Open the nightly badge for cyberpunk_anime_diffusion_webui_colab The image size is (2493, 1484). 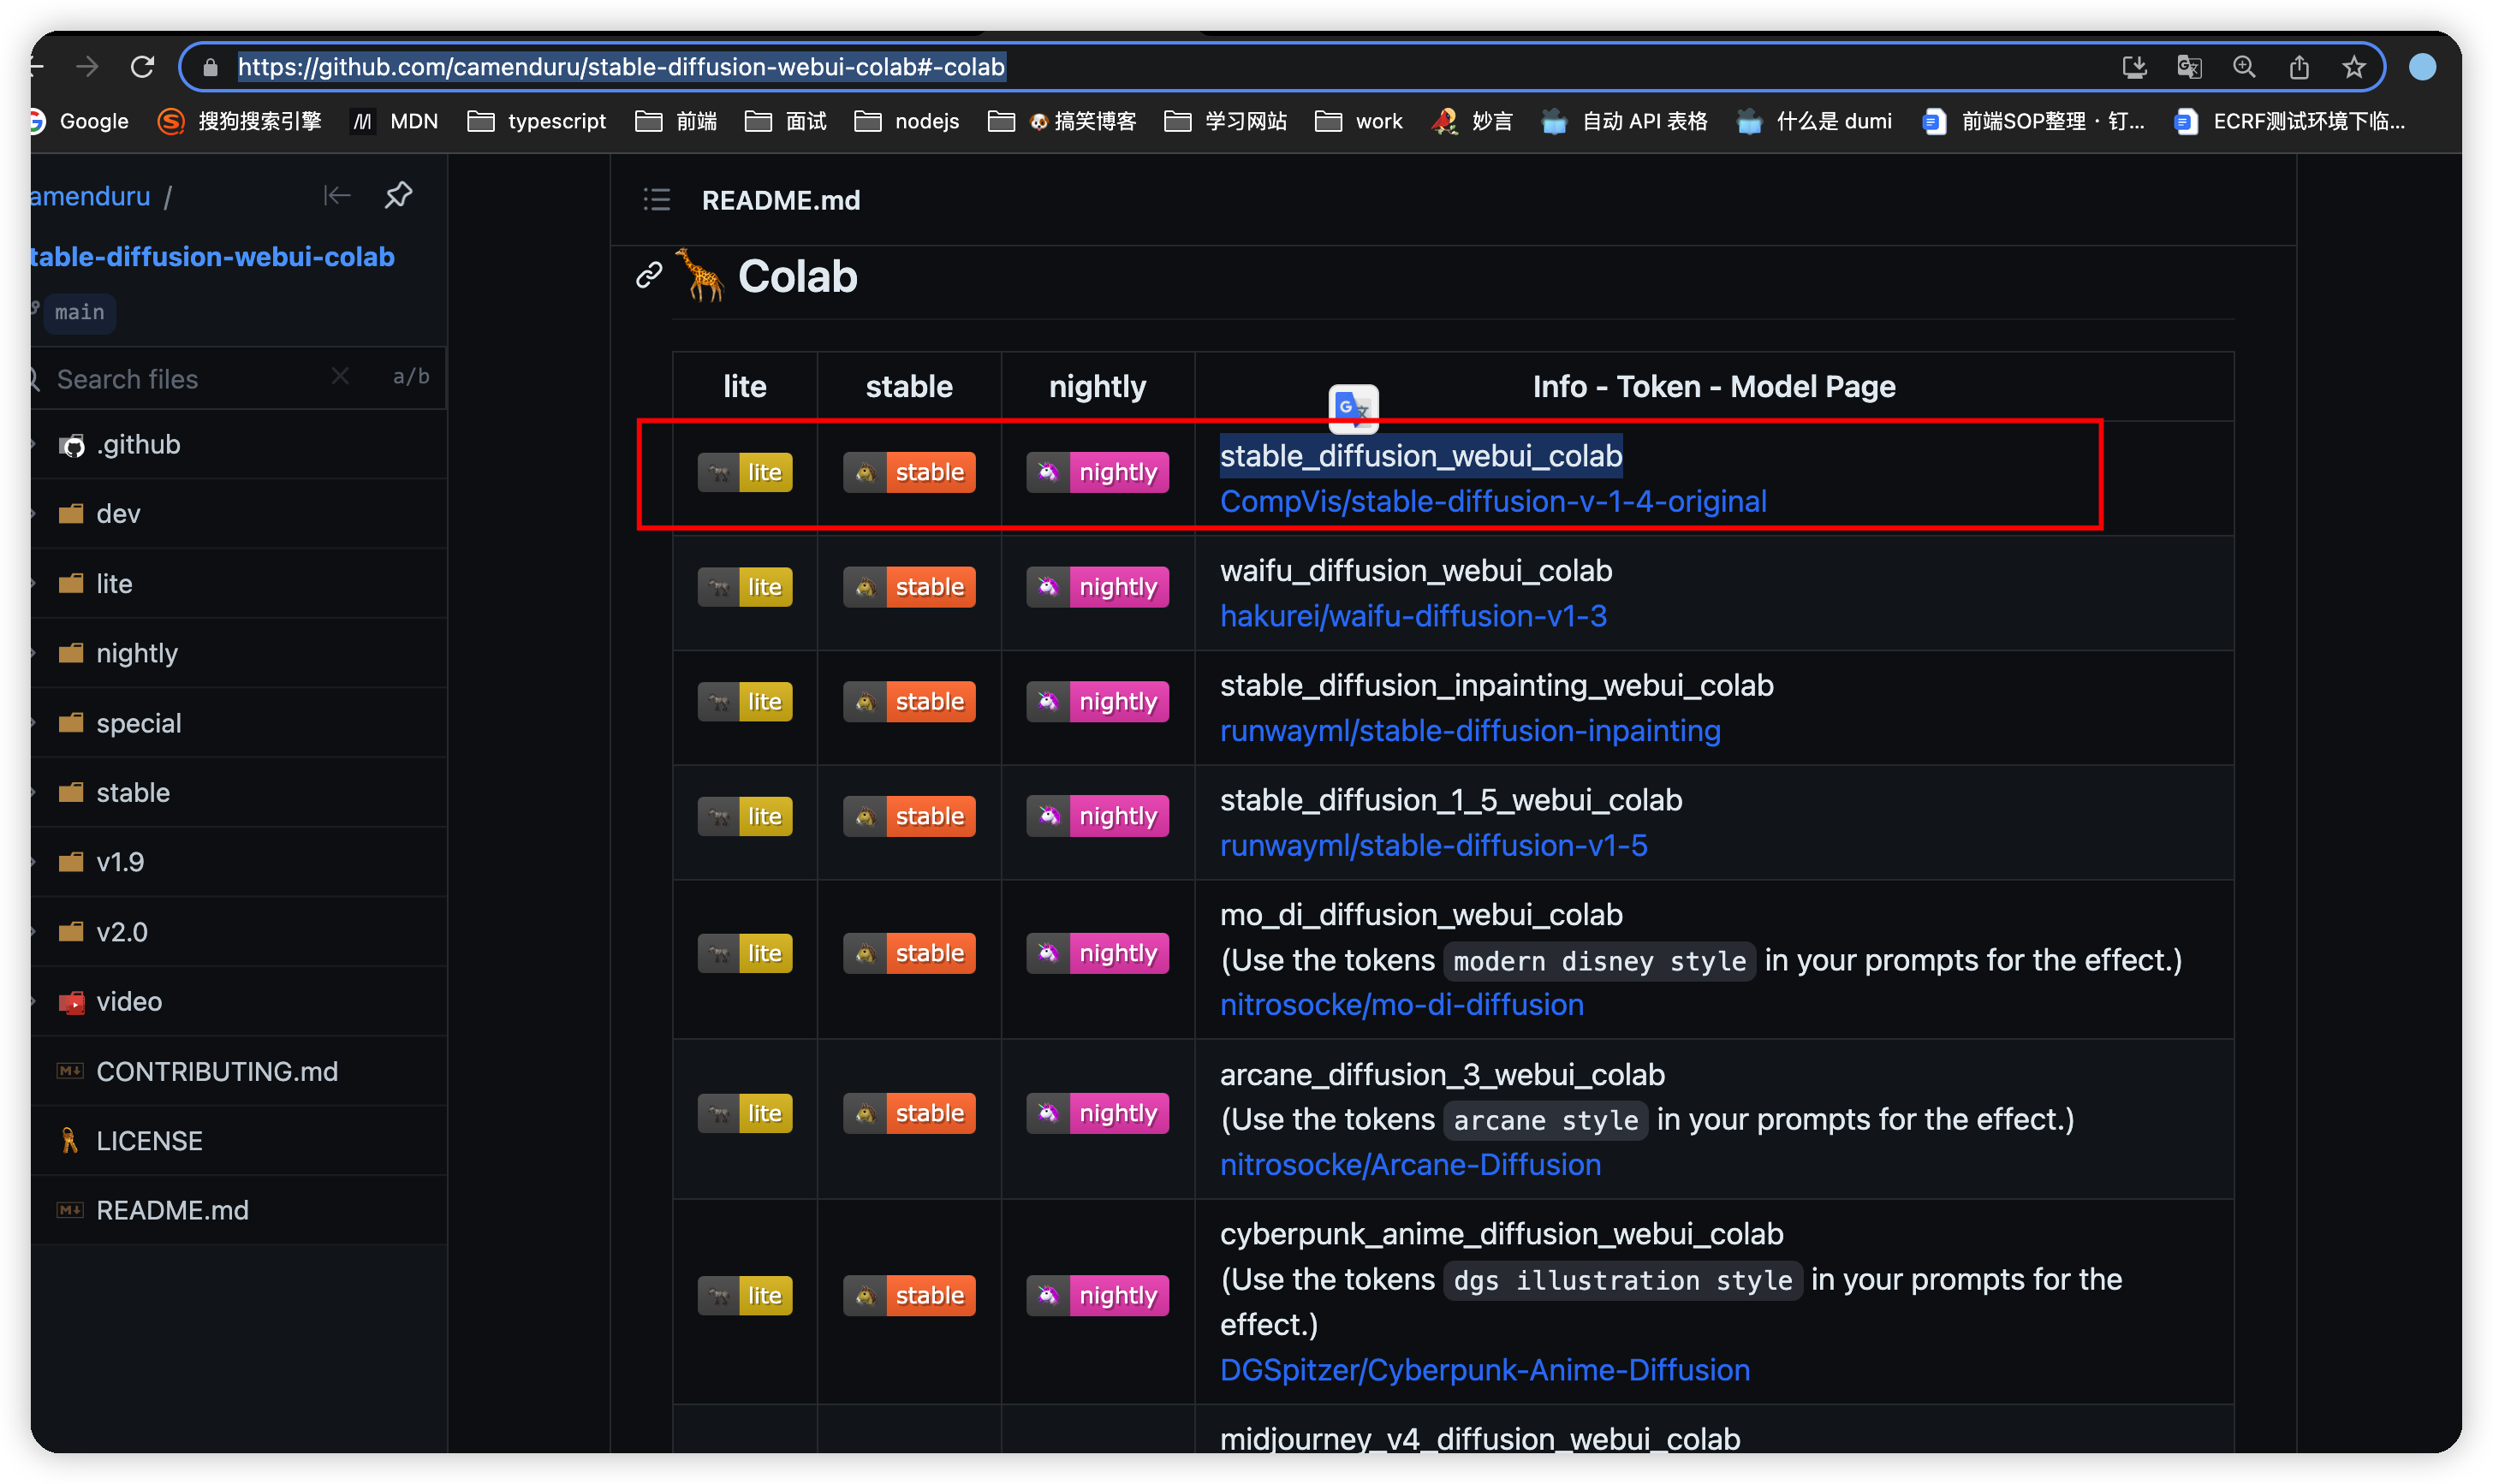tap(1097, 1296)
